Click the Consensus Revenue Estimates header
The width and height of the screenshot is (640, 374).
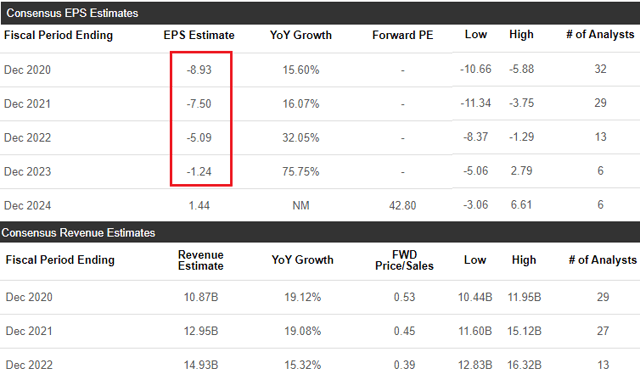tap(78, 233)
